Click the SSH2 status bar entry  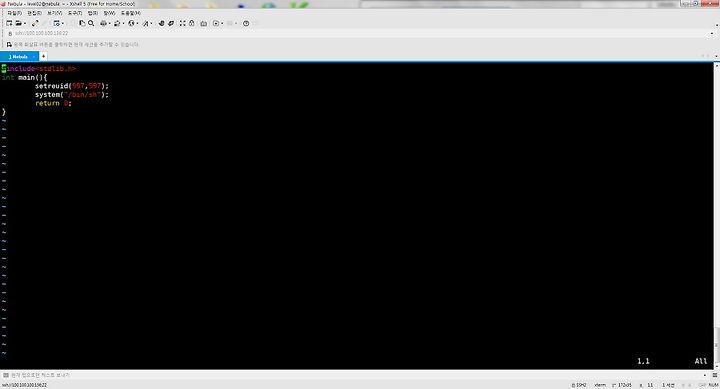[579, 385]
